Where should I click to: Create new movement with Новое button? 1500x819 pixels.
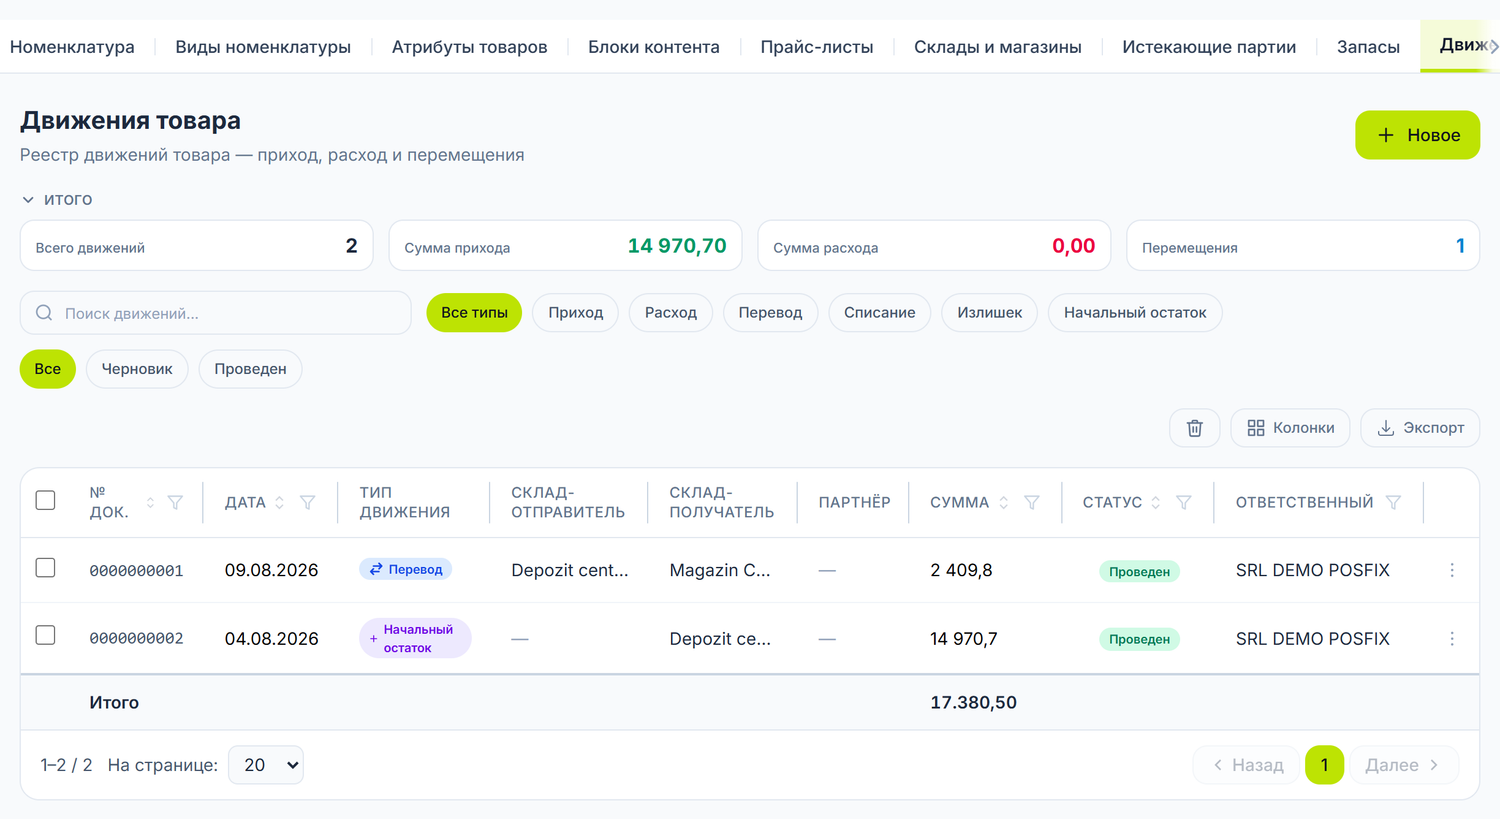(x=1418, y=135)
